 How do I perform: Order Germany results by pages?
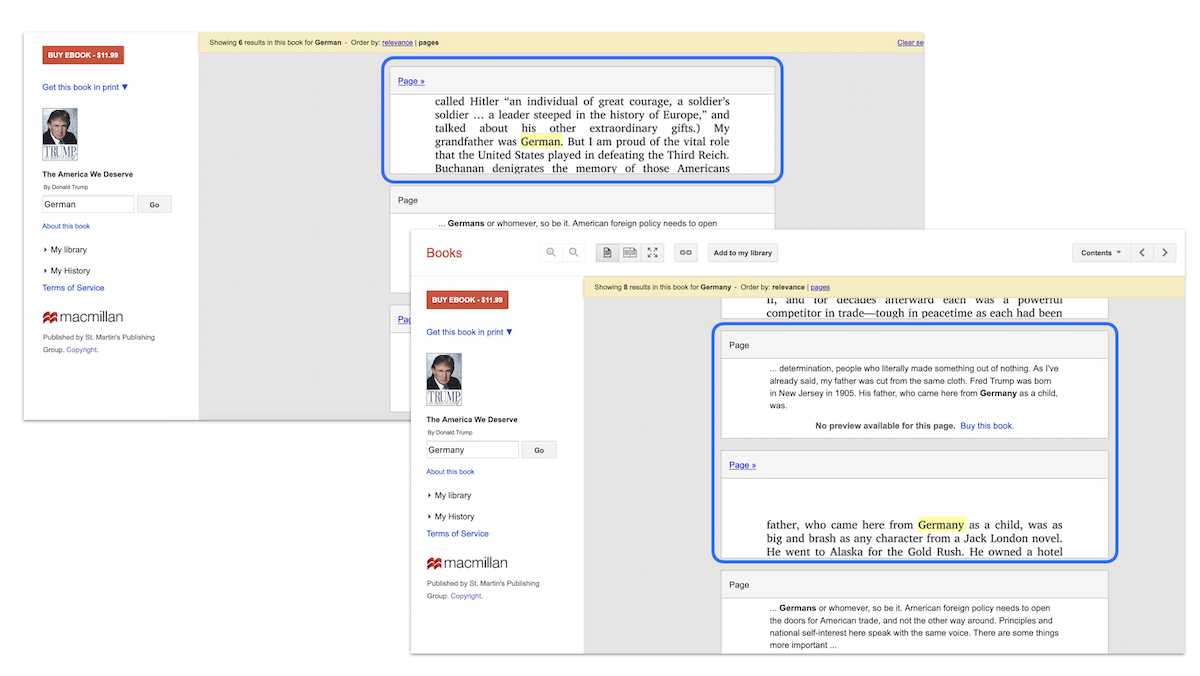pos(820,287)
